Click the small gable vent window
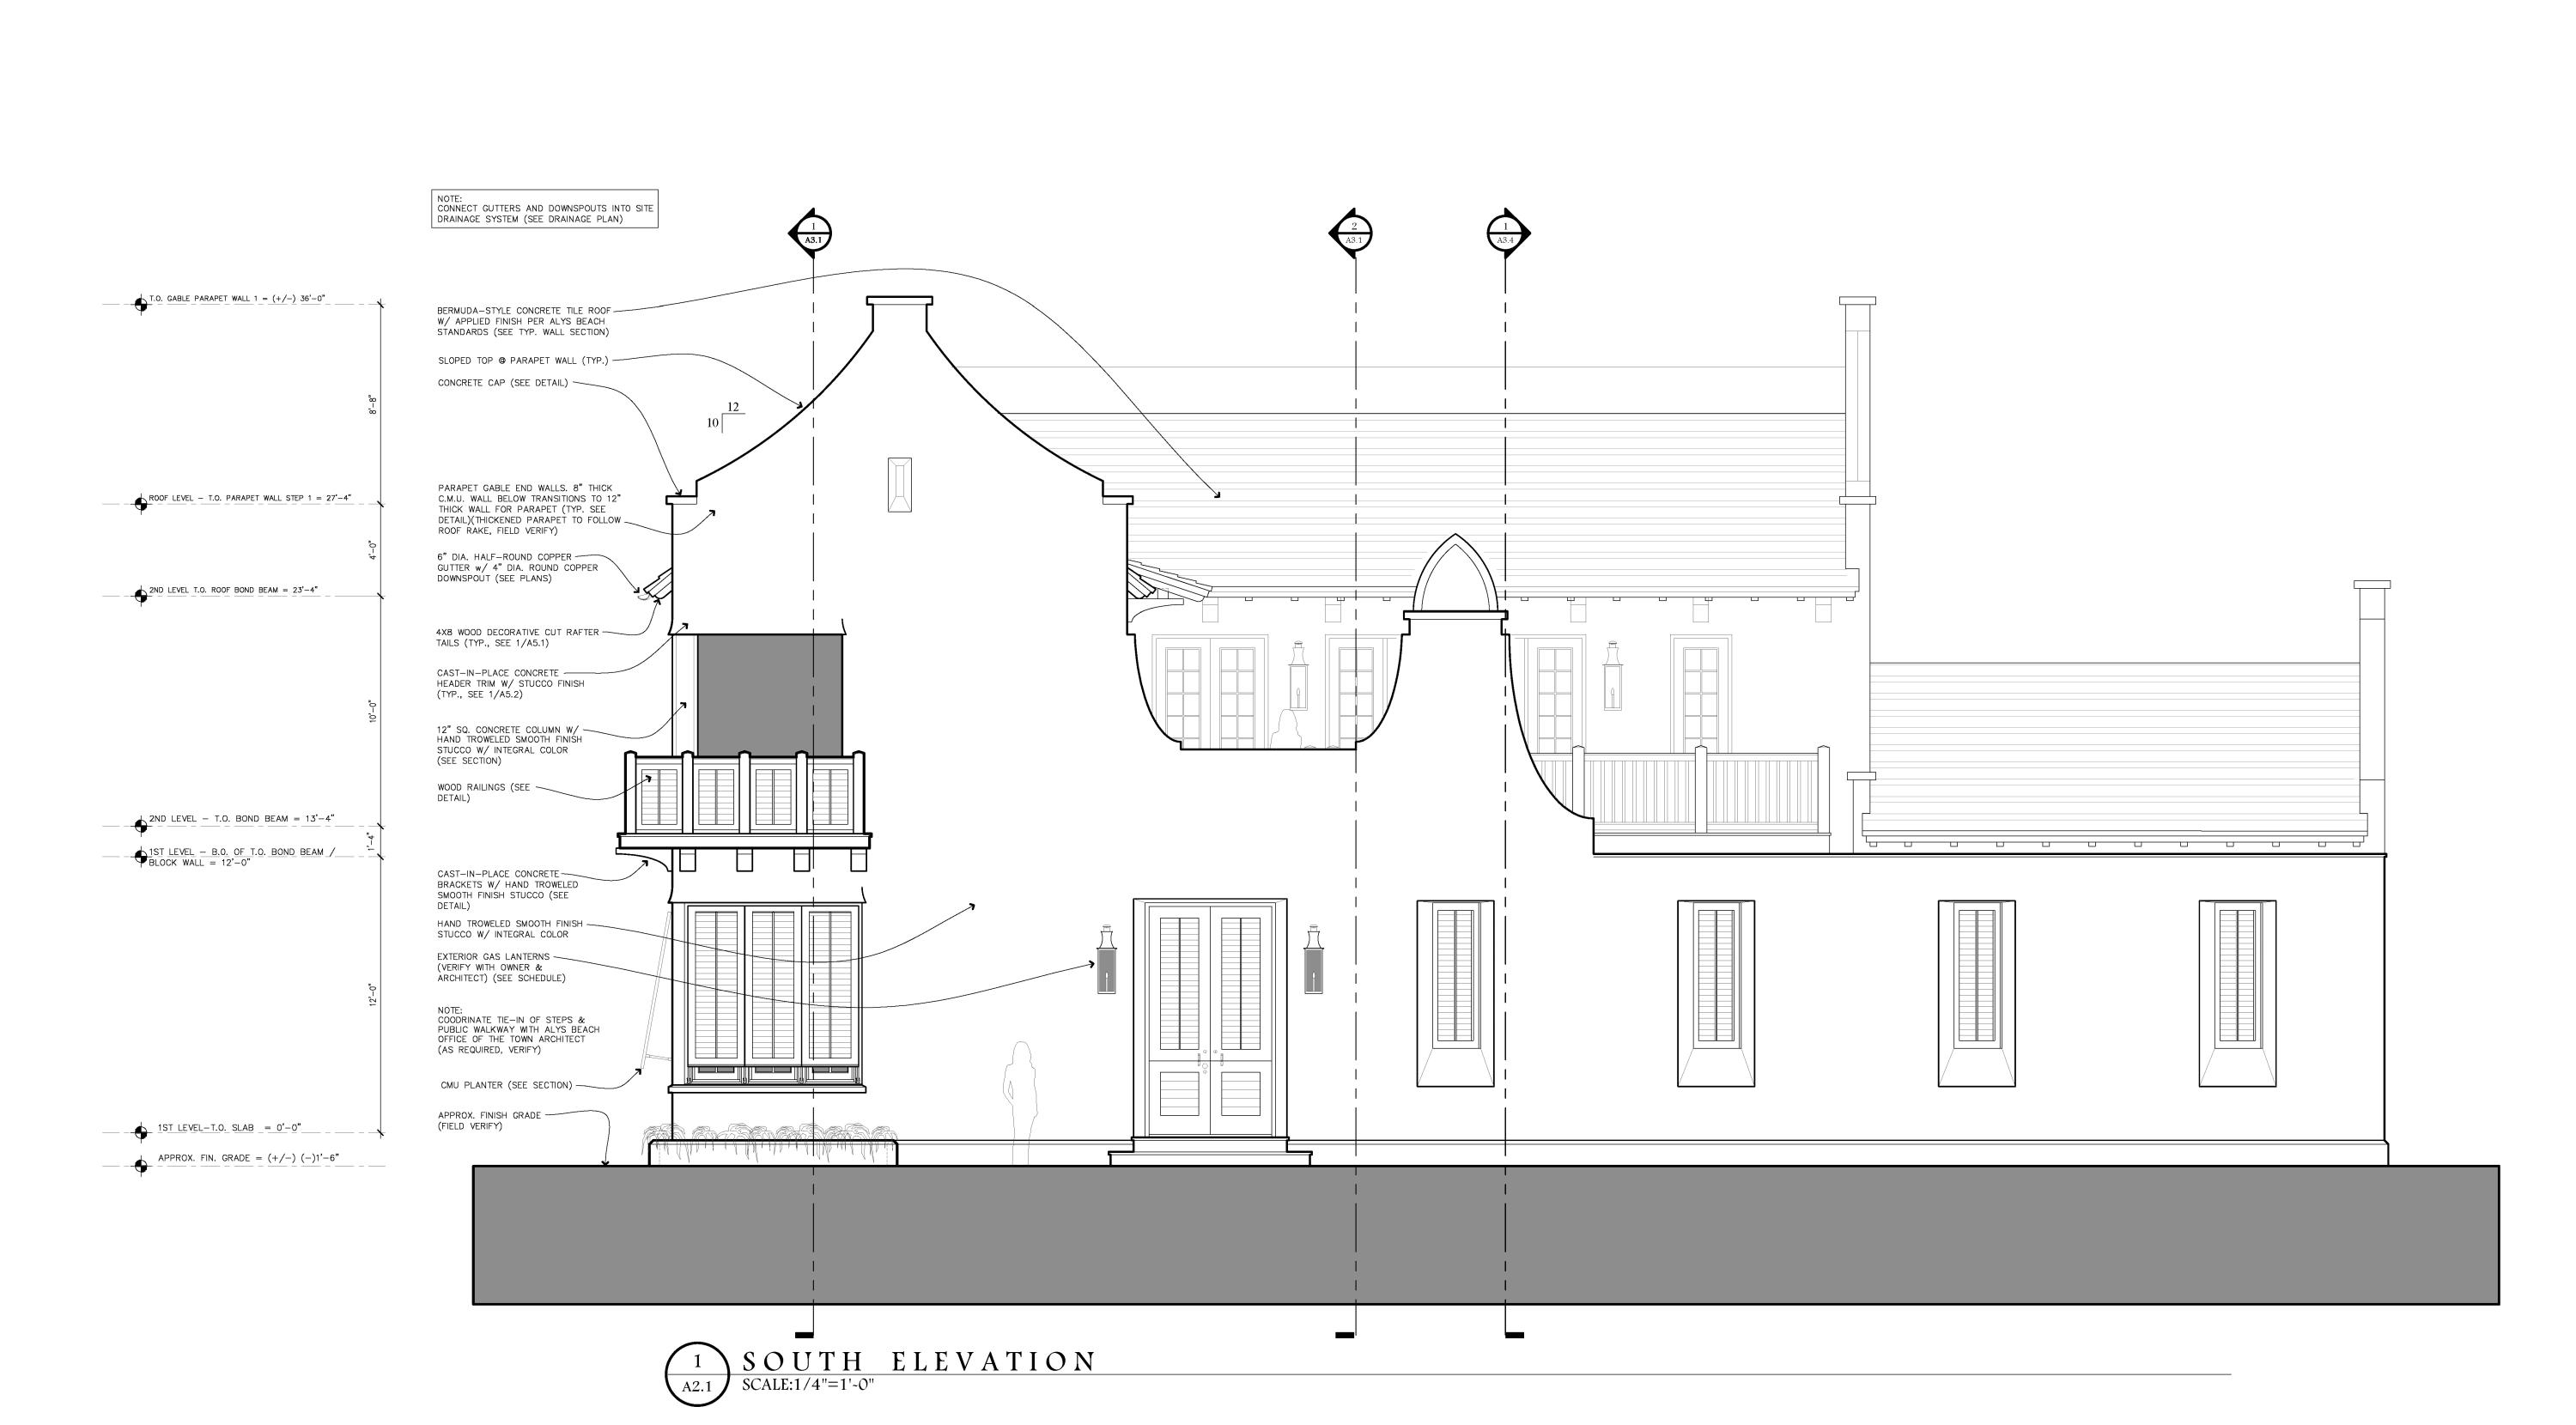 point(899,485)
